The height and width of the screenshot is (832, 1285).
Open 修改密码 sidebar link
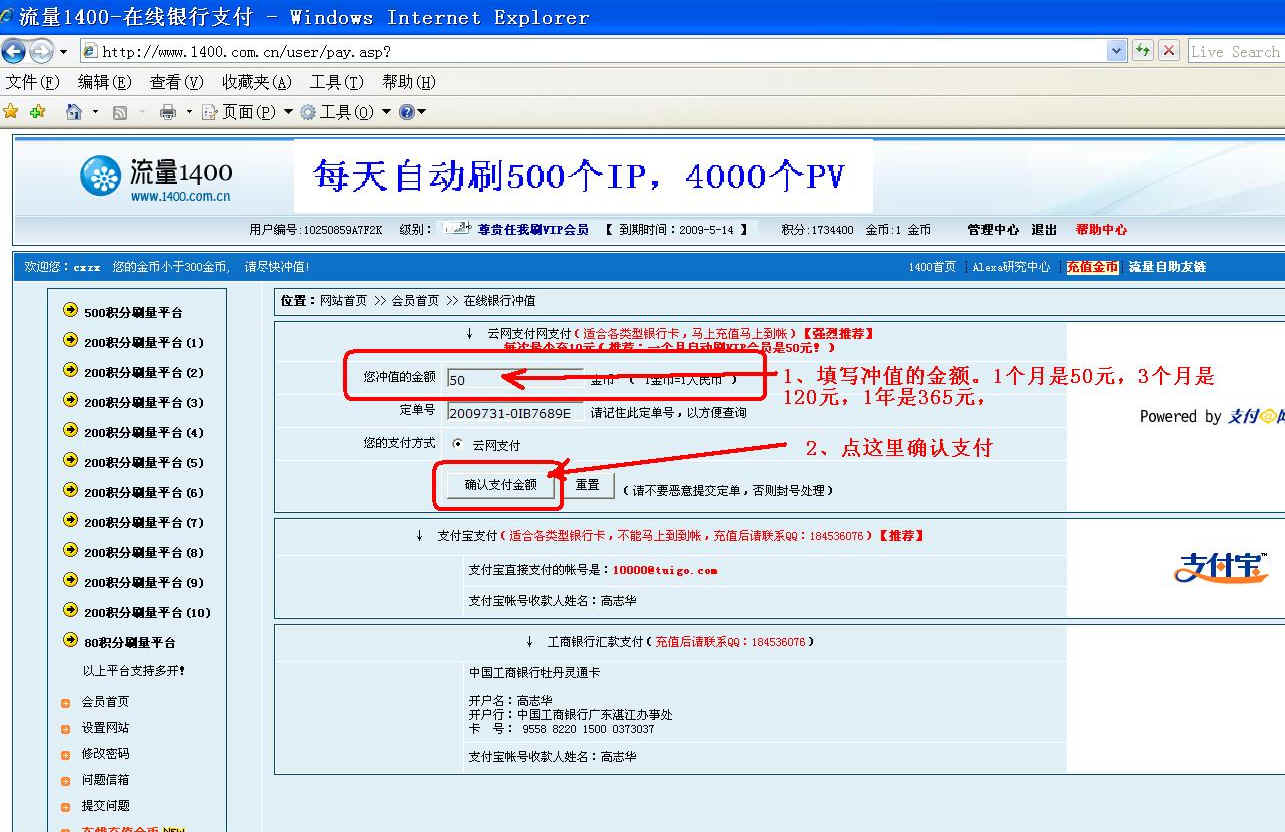[105, 754]
